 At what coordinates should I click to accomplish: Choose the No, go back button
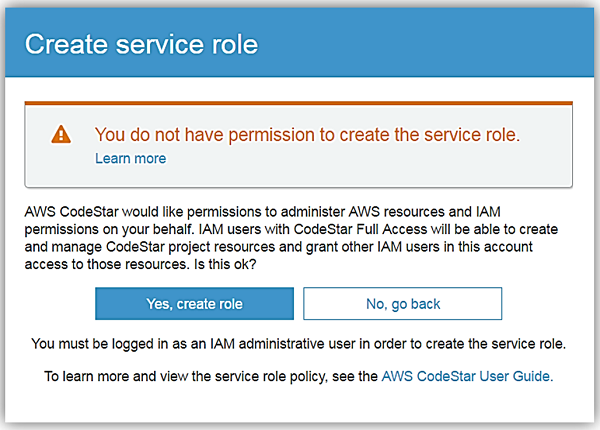click(402, 303)
